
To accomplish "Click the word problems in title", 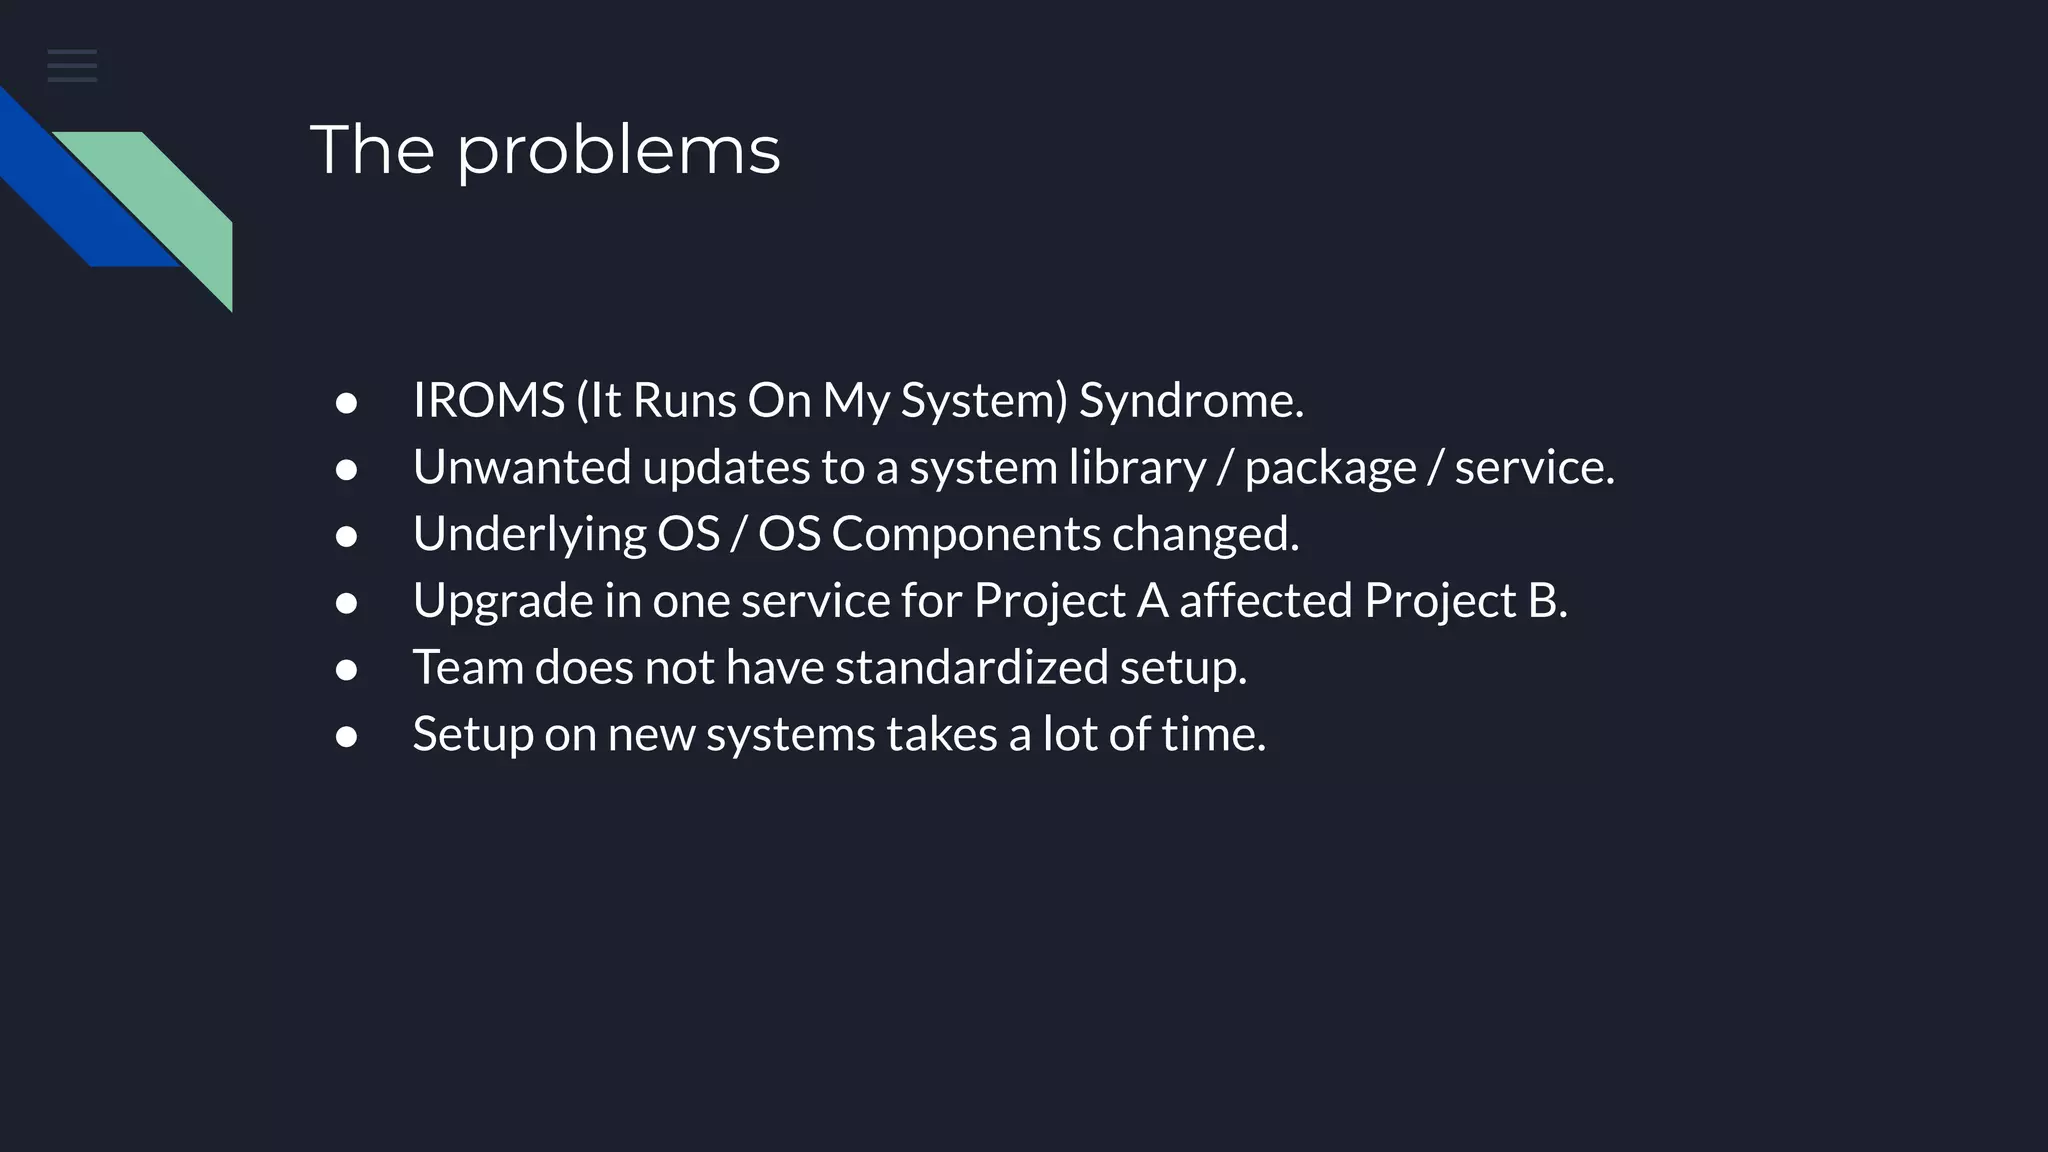I will point(618,152).
